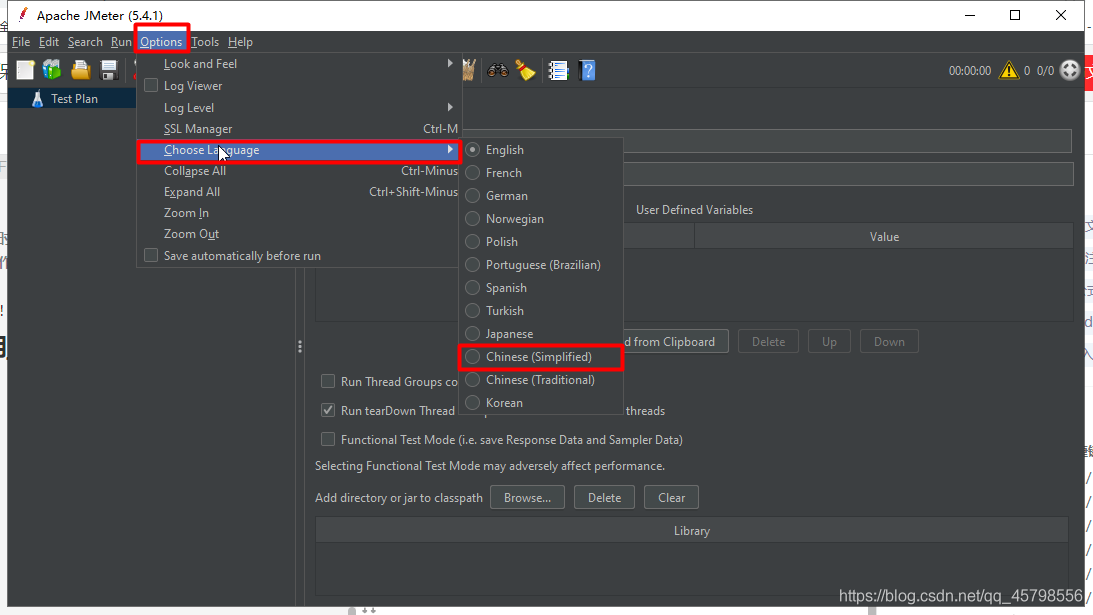Click the round thread status icon
This screenshot has height=615, width=1093.
[1070, 70]
